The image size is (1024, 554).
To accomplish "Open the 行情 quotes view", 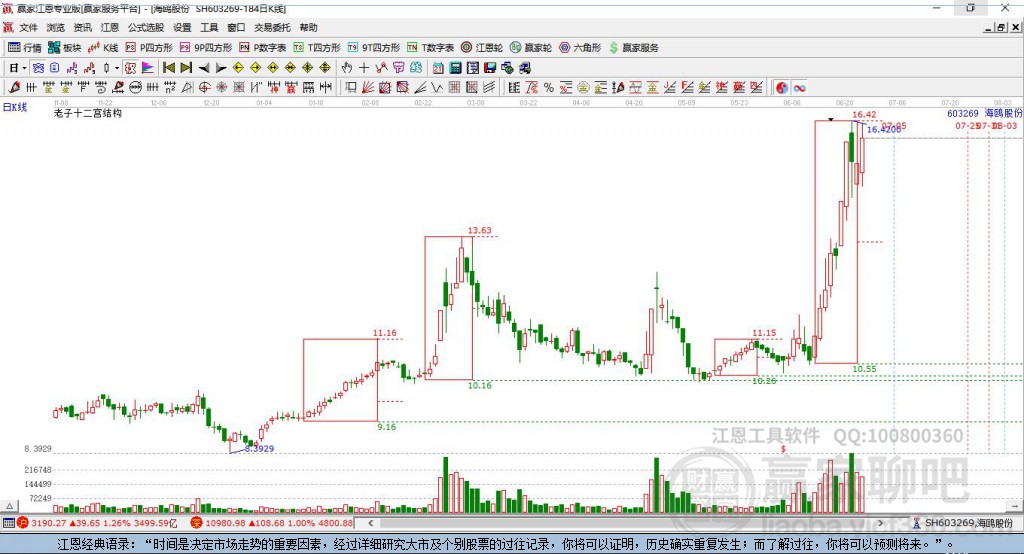I will coord(25,48).
